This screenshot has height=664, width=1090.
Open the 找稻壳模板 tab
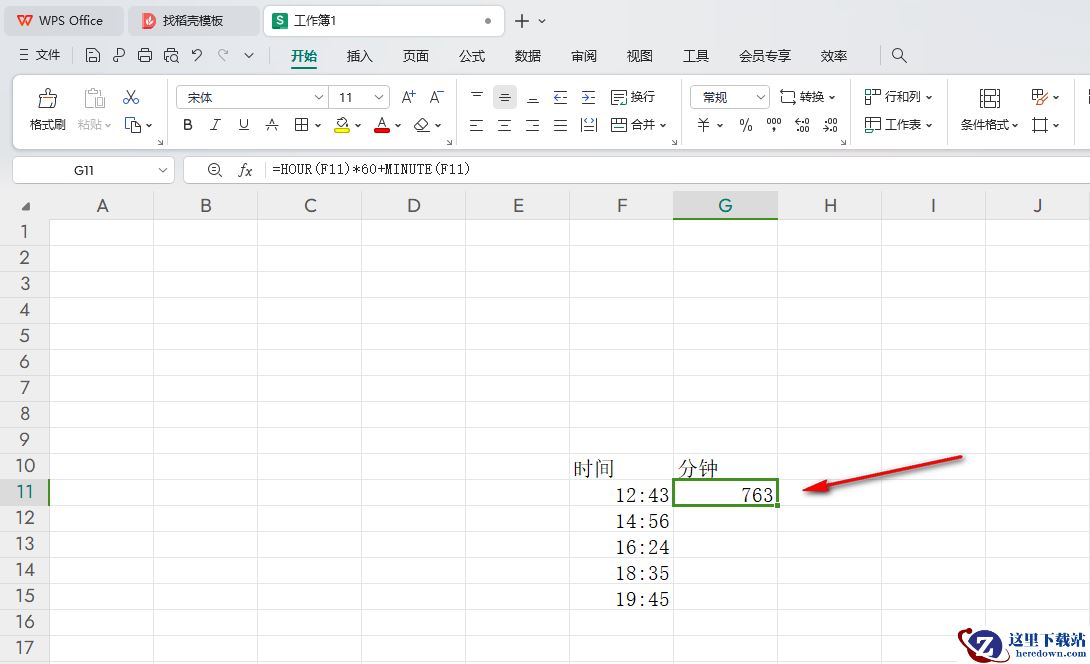[193, 21]
